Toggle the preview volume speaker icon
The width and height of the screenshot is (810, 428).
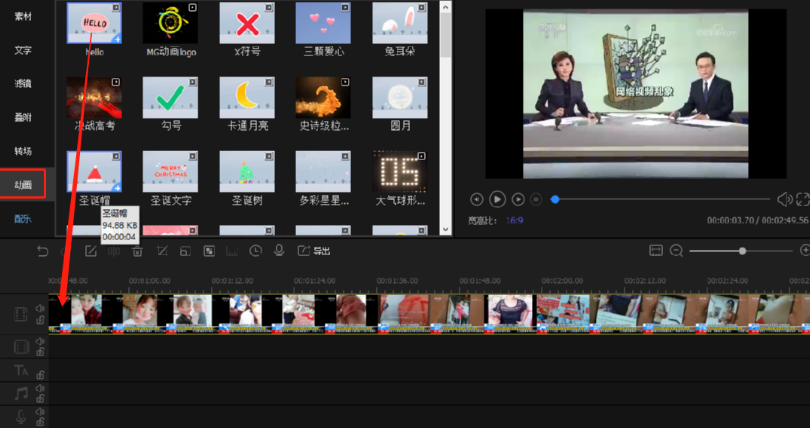click(783, 200)
